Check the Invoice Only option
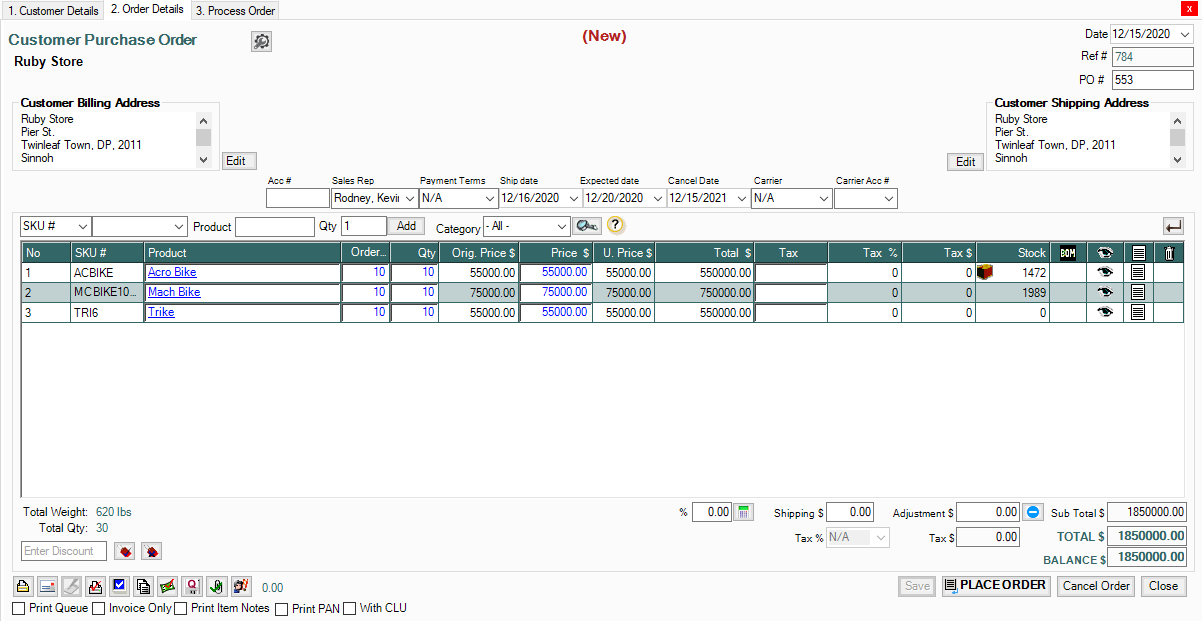Screen dimensions: 1202x621 [x=99, y=608]
